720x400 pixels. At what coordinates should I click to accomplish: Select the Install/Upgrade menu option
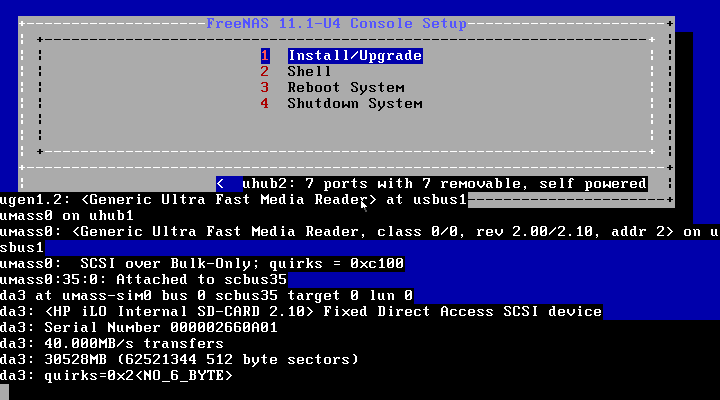[x=355, y=56]
